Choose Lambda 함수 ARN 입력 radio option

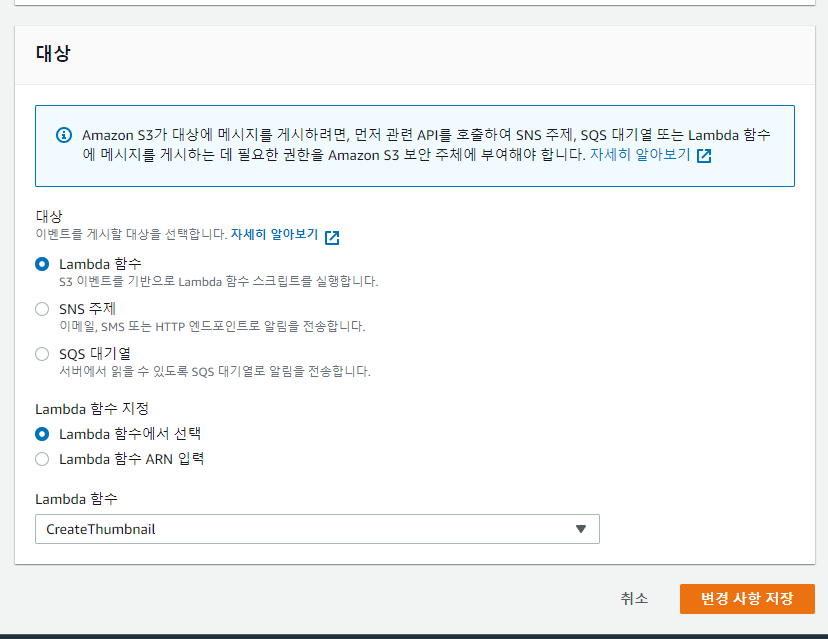pos(42,459)
